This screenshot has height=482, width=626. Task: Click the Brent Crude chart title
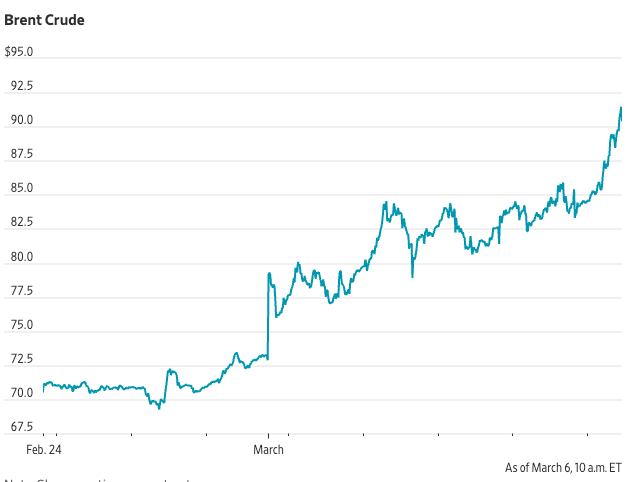click(44, 20)
